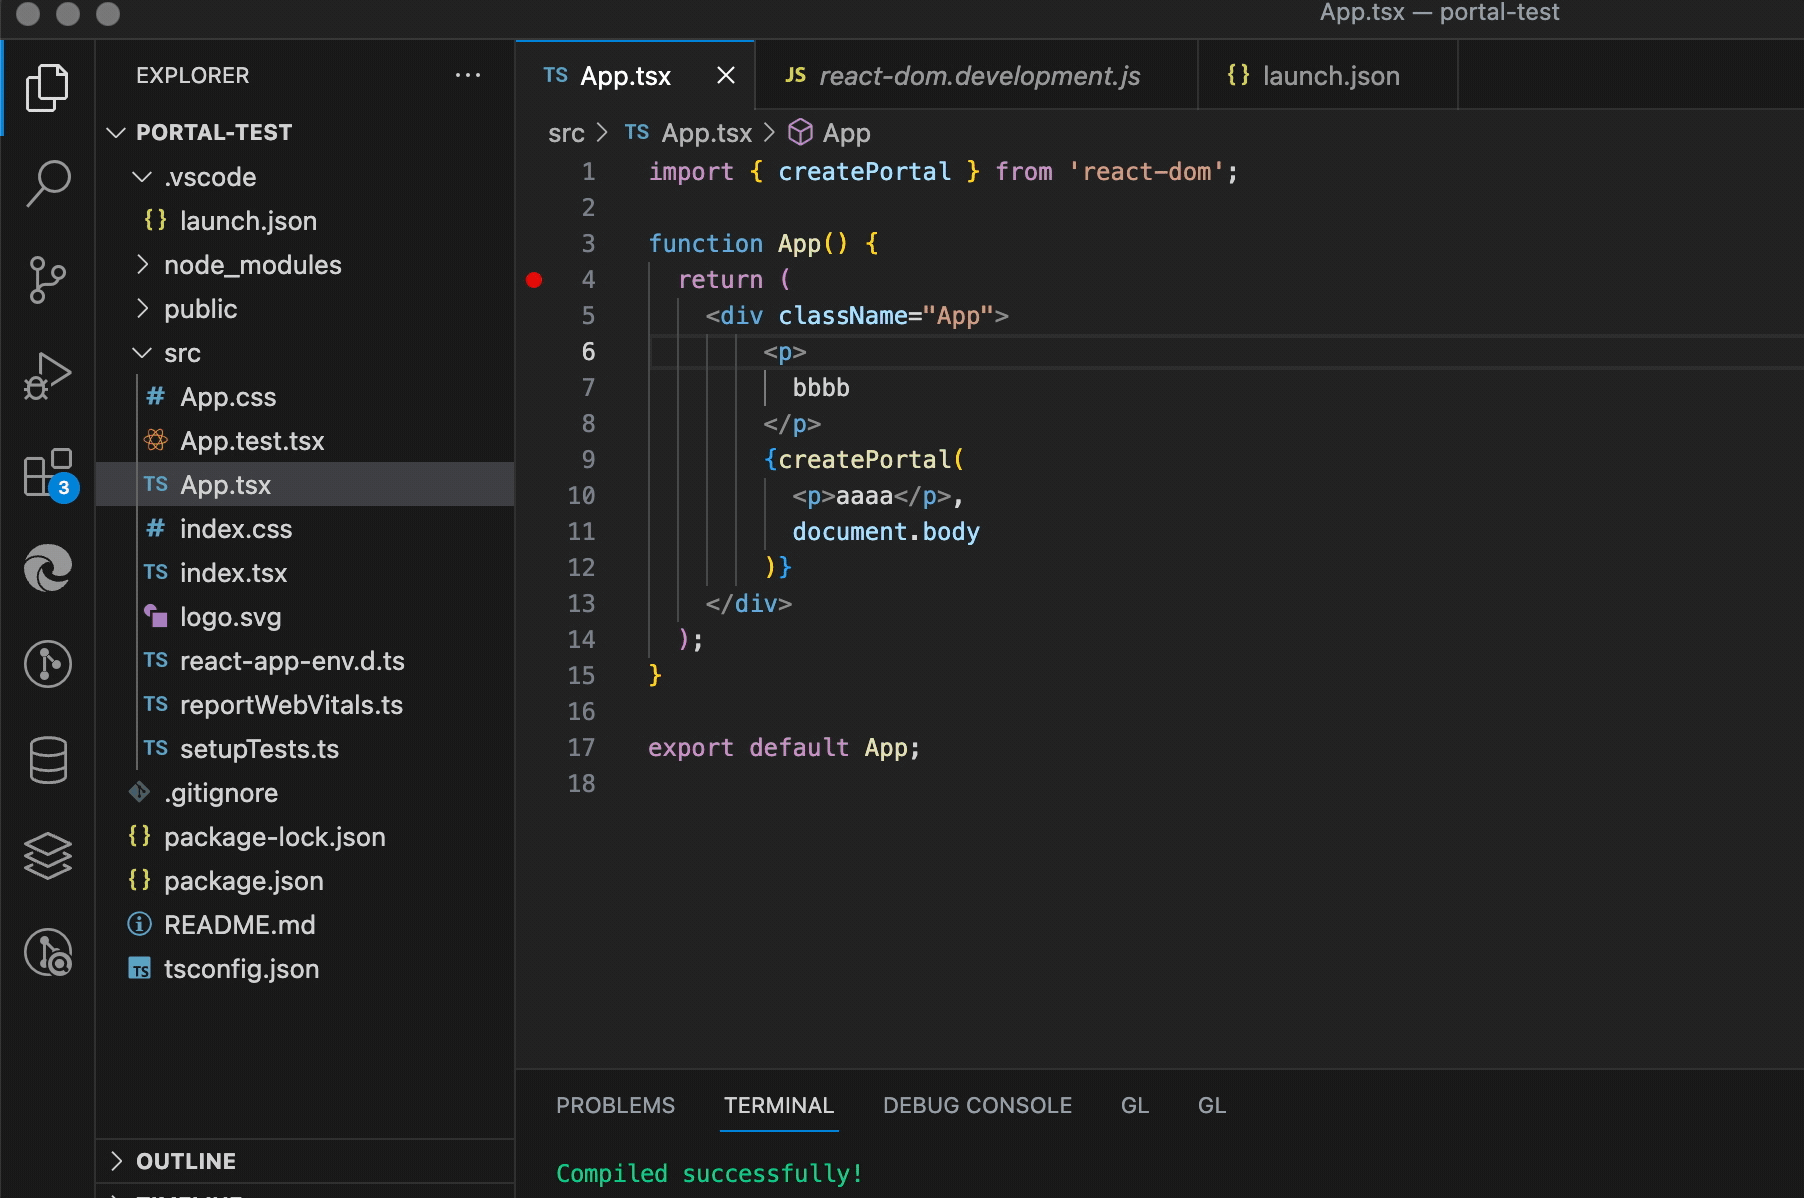Open the Microsoft Edge tools icon

click(47, 568)
